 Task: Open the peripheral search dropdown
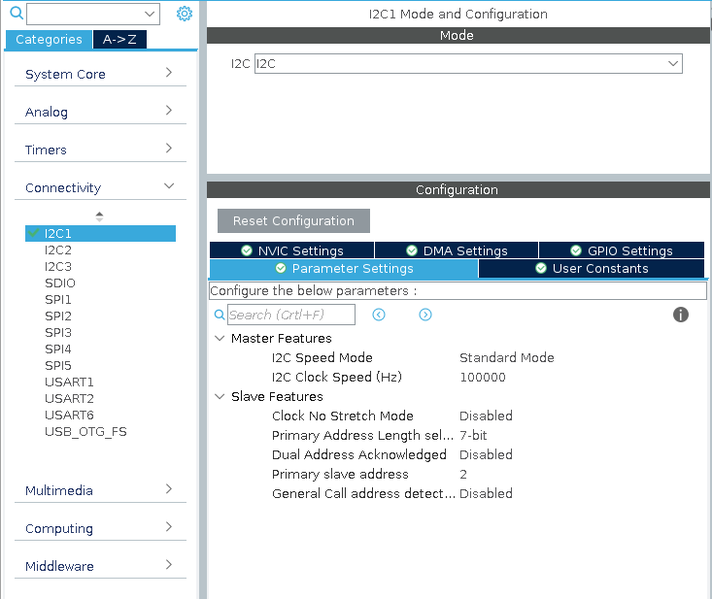coord(150,13)
